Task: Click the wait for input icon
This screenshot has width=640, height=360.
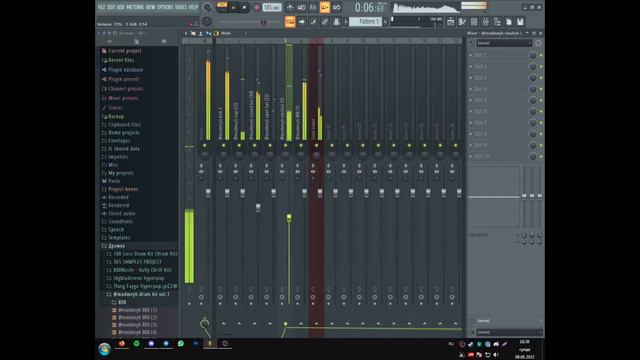Action: pyautogui.click(x=302, y=7)
